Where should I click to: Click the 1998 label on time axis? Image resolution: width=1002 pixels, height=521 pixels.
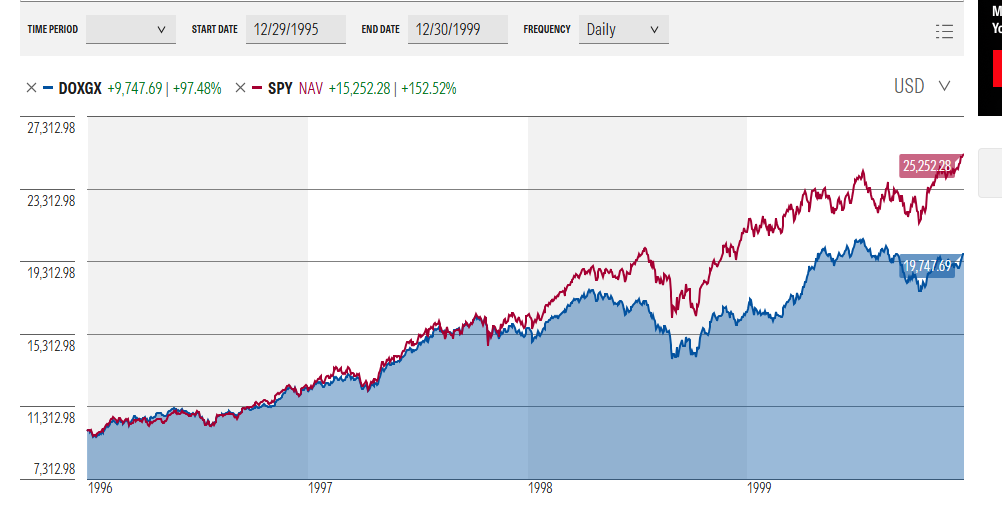coord(540,488)
